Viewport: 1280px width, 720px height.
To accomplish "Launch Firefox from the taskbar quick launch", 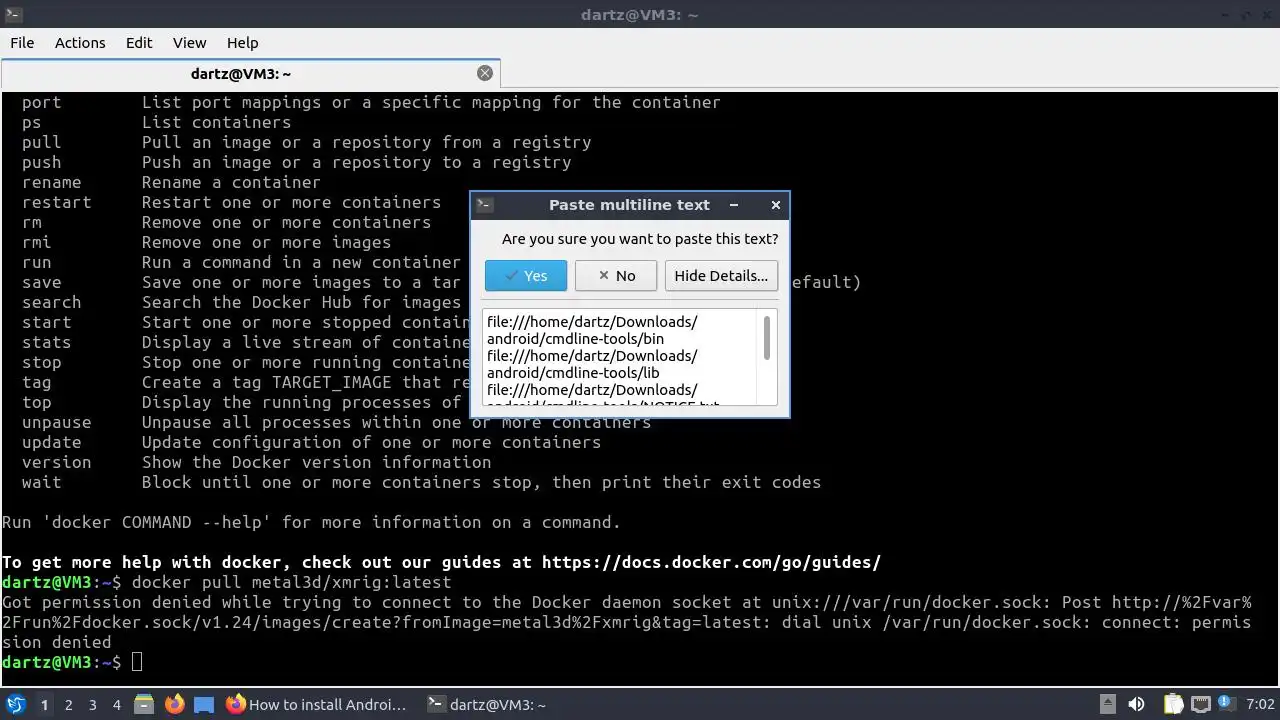I will (174, 704).
